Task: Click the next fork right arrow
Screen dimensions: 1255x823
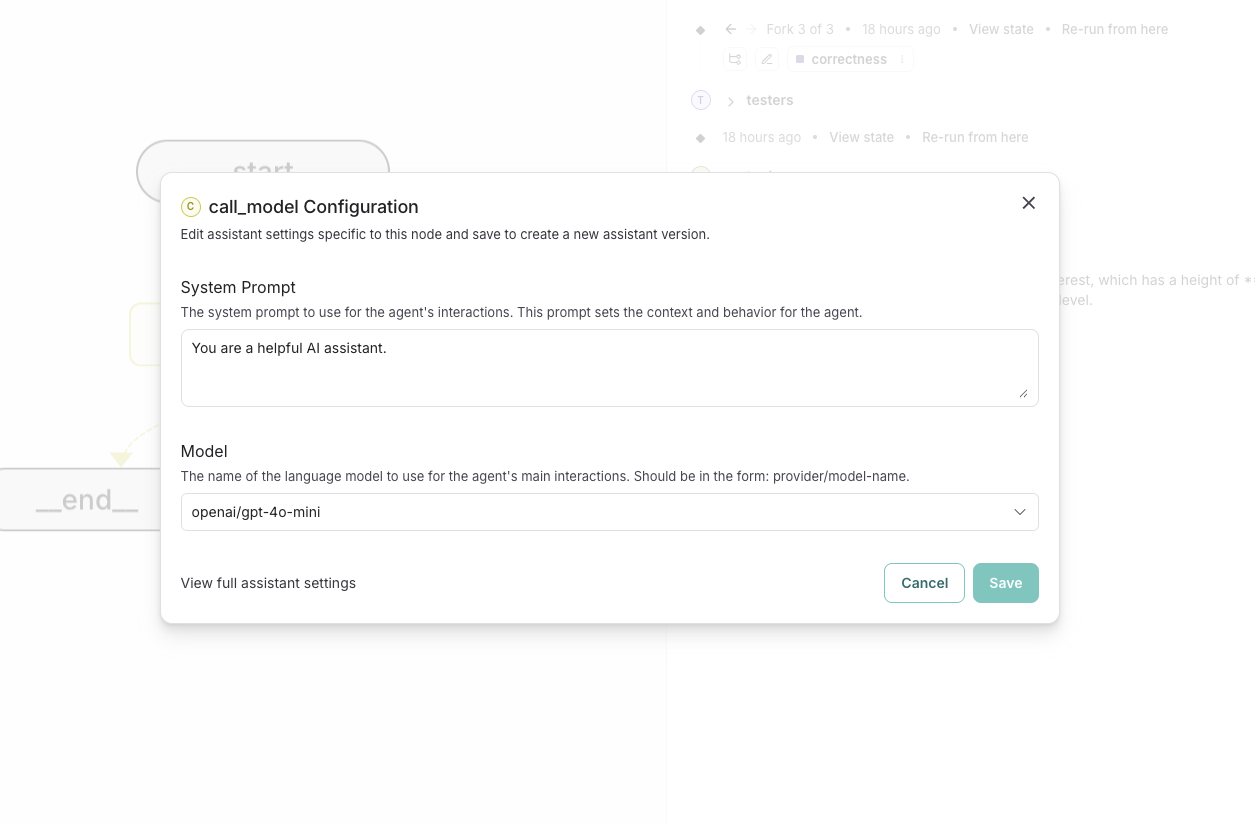Action: [751, 29]
